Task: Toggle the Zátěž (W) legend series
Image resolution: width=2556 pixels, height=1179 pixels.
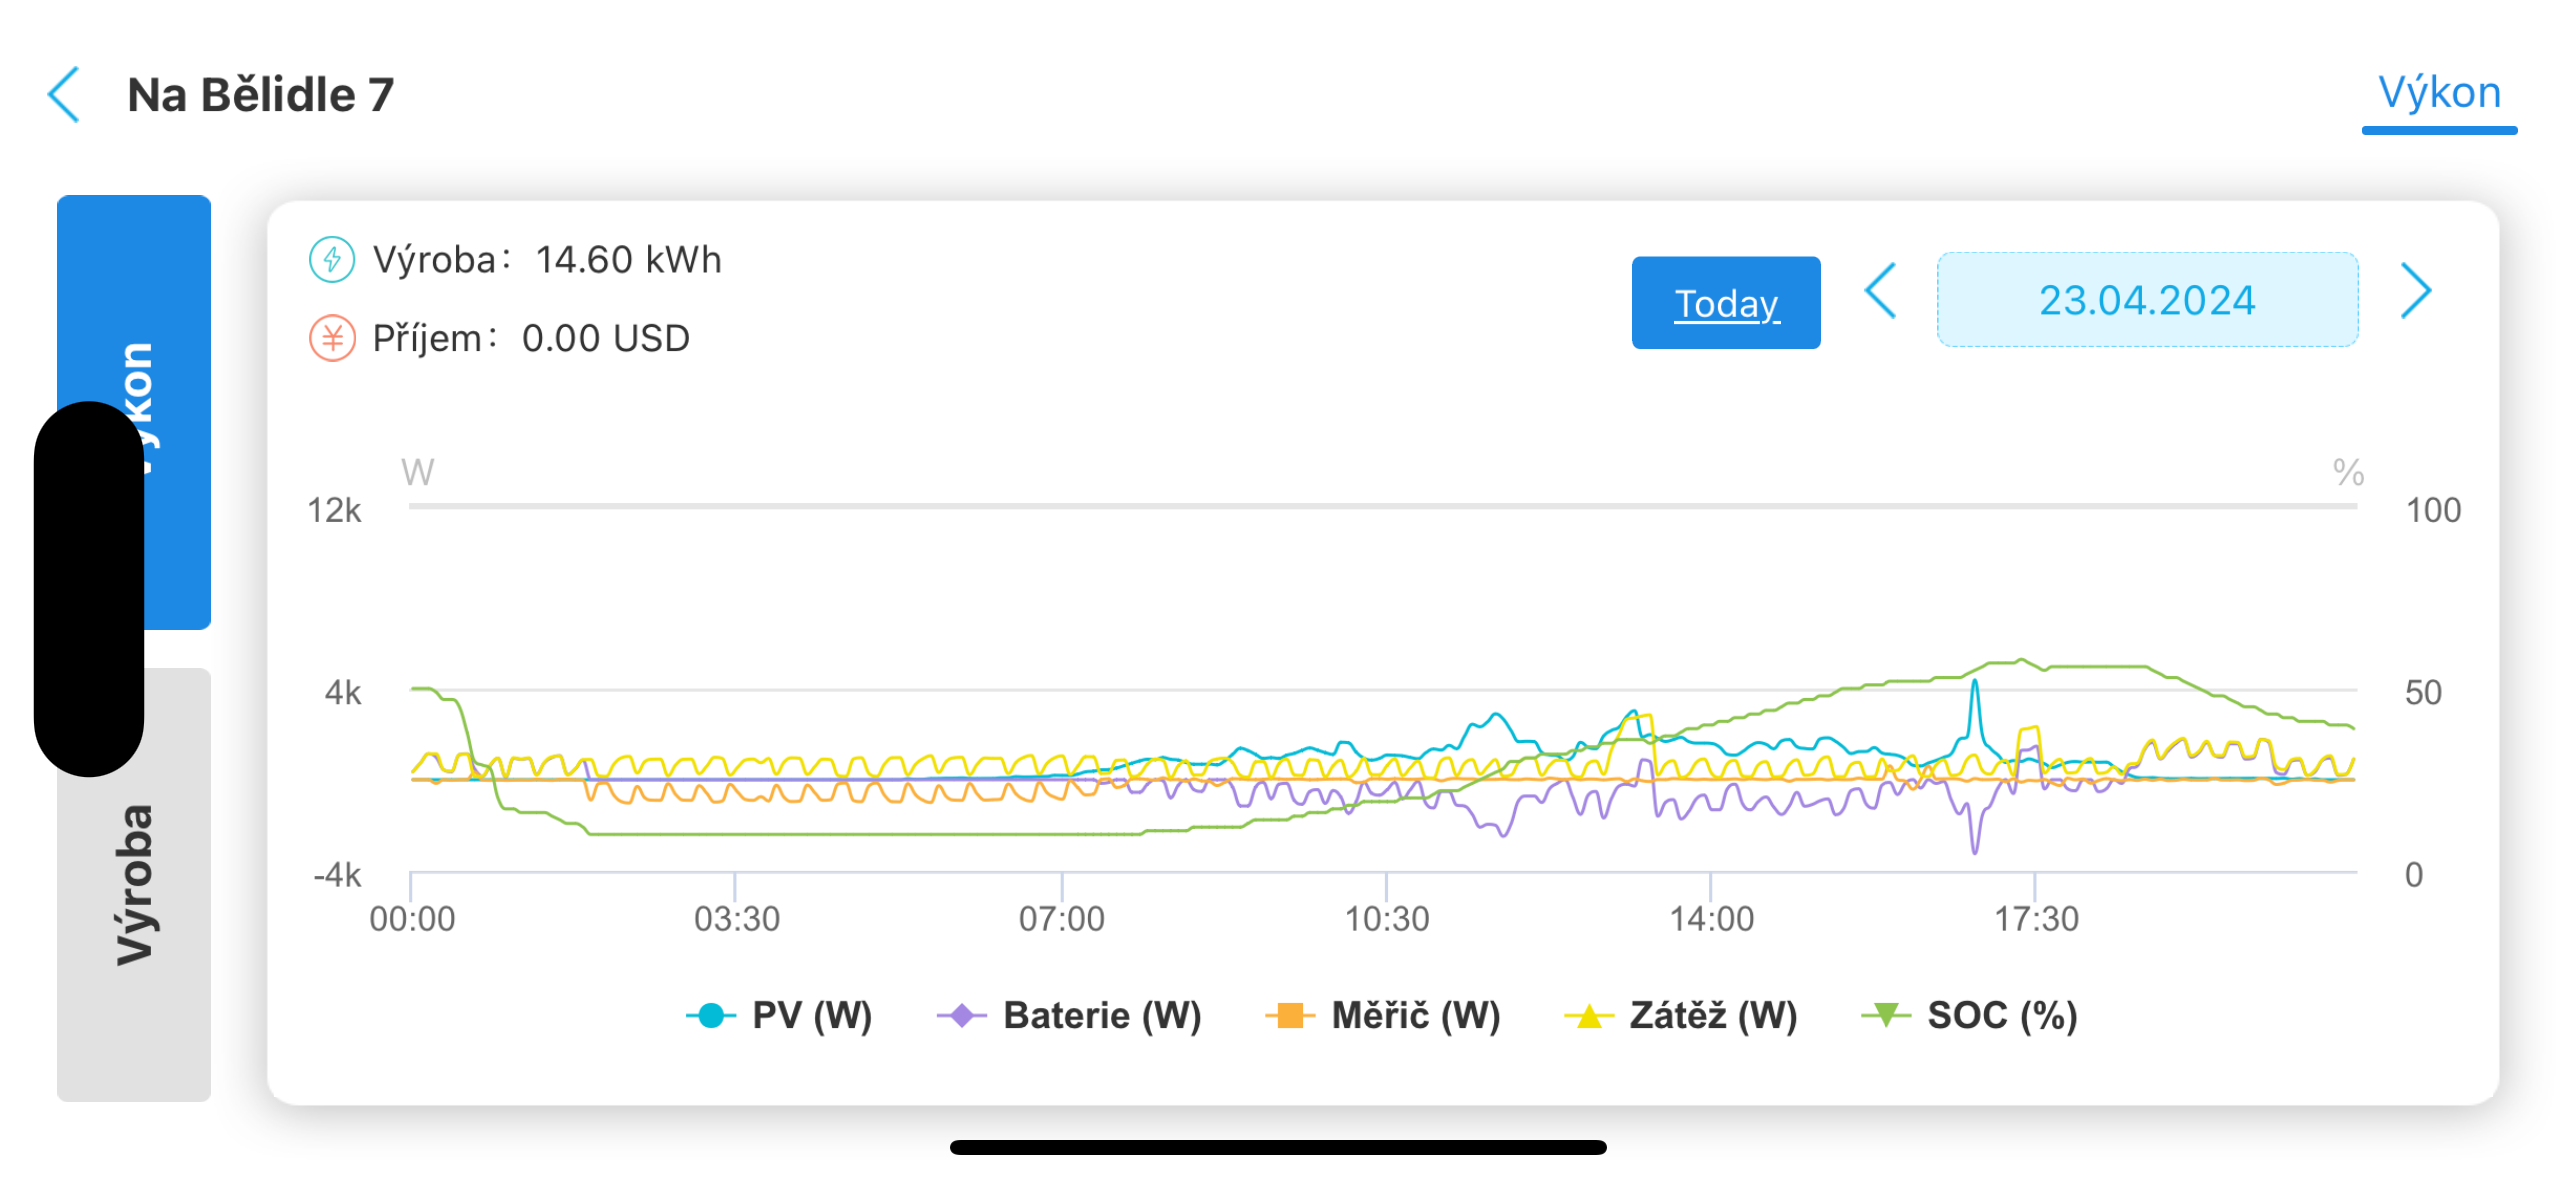Action: 1681,1015
